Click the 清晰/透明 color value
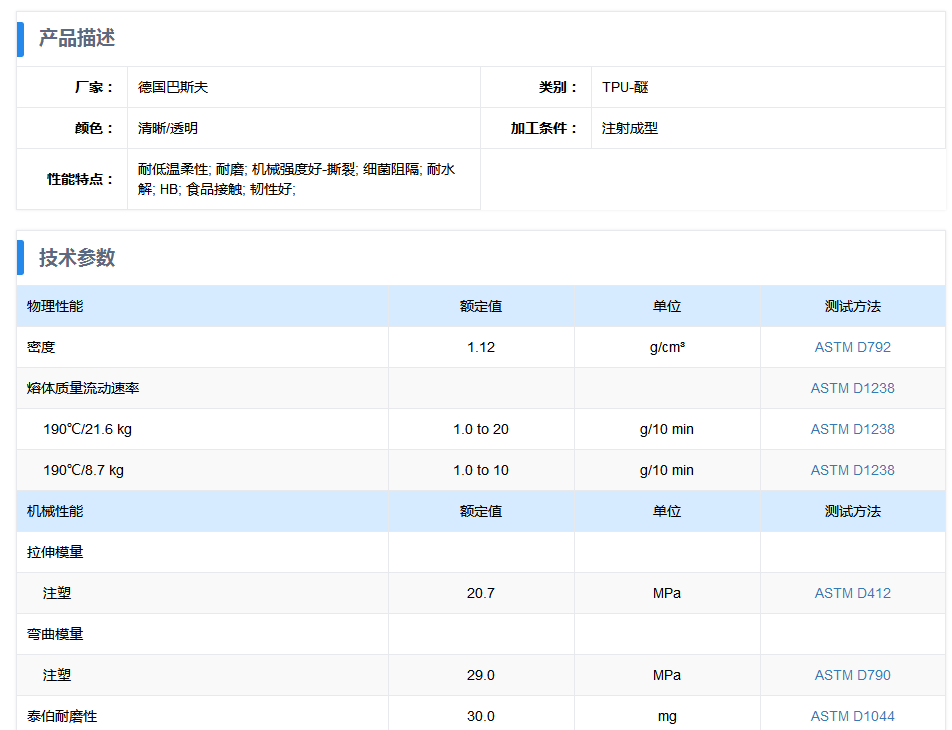The width and height of the screenshot is (952, 730). tap(168, 128)
